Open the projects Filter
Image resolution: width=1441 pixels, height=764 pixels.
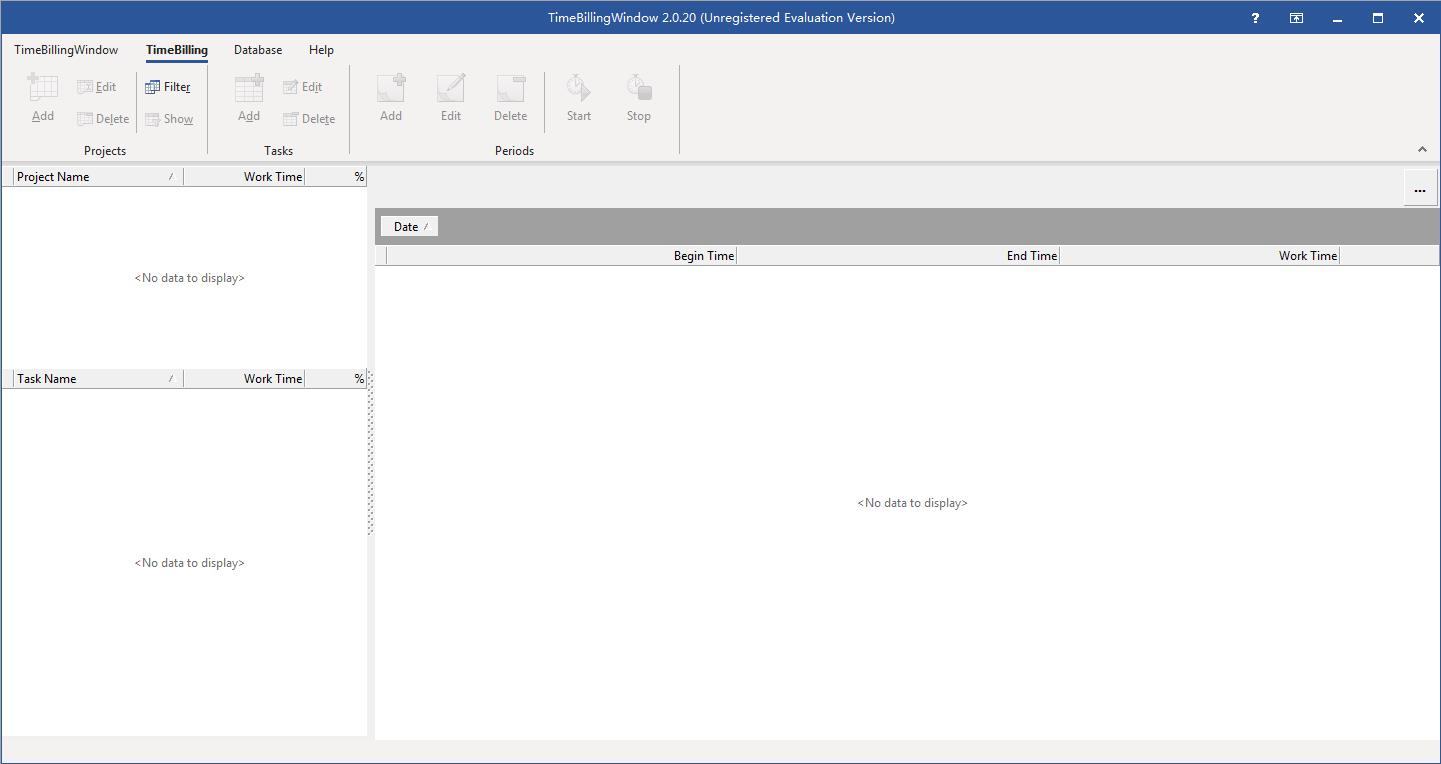point(168,87)
